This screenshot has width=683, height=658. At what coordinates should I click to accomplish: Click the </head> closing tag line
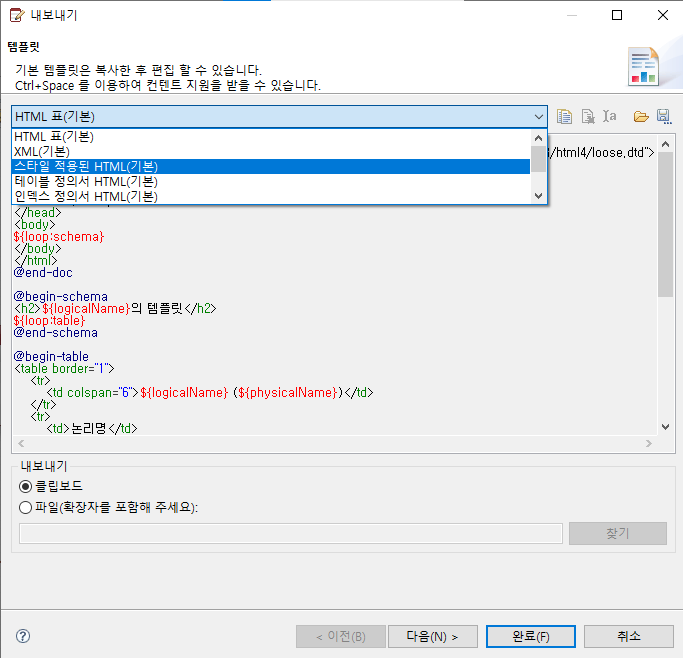pyautogui.click(x=38, y=213)
